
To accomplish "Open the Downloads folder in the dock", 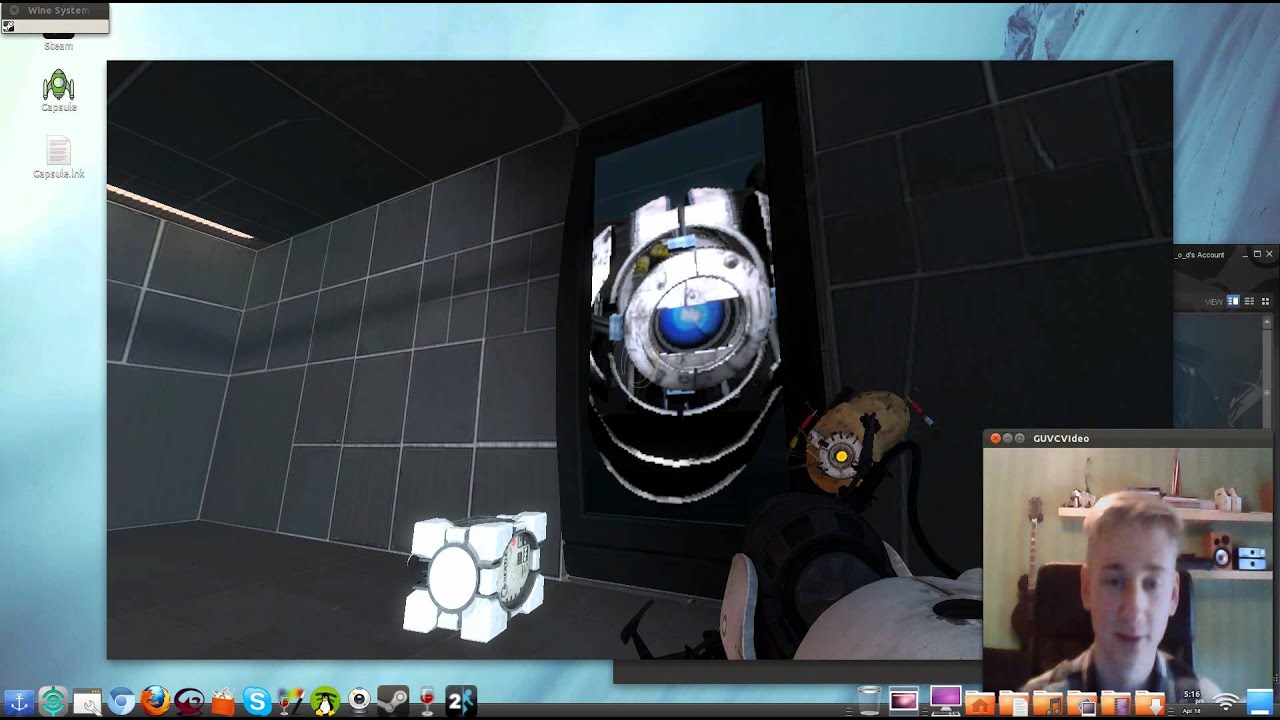I will click(1150, 703).
